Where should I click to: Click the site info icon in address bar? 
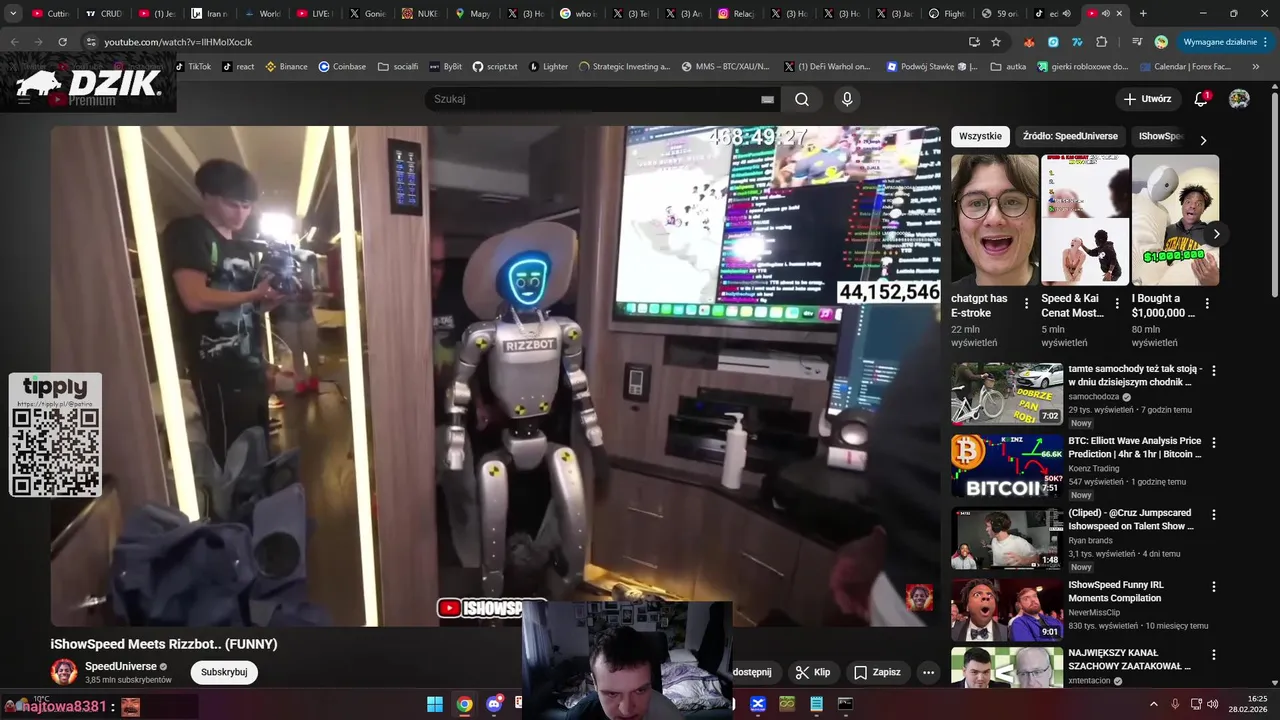click(91, 42)
